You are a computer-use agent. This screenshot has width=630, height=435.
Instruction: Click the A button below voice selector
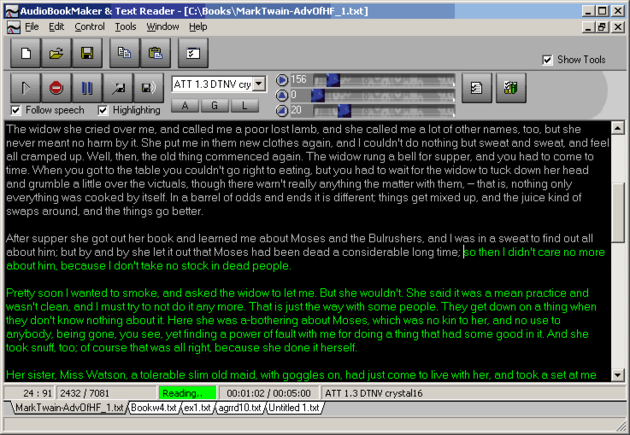click(x=185, y=106)
